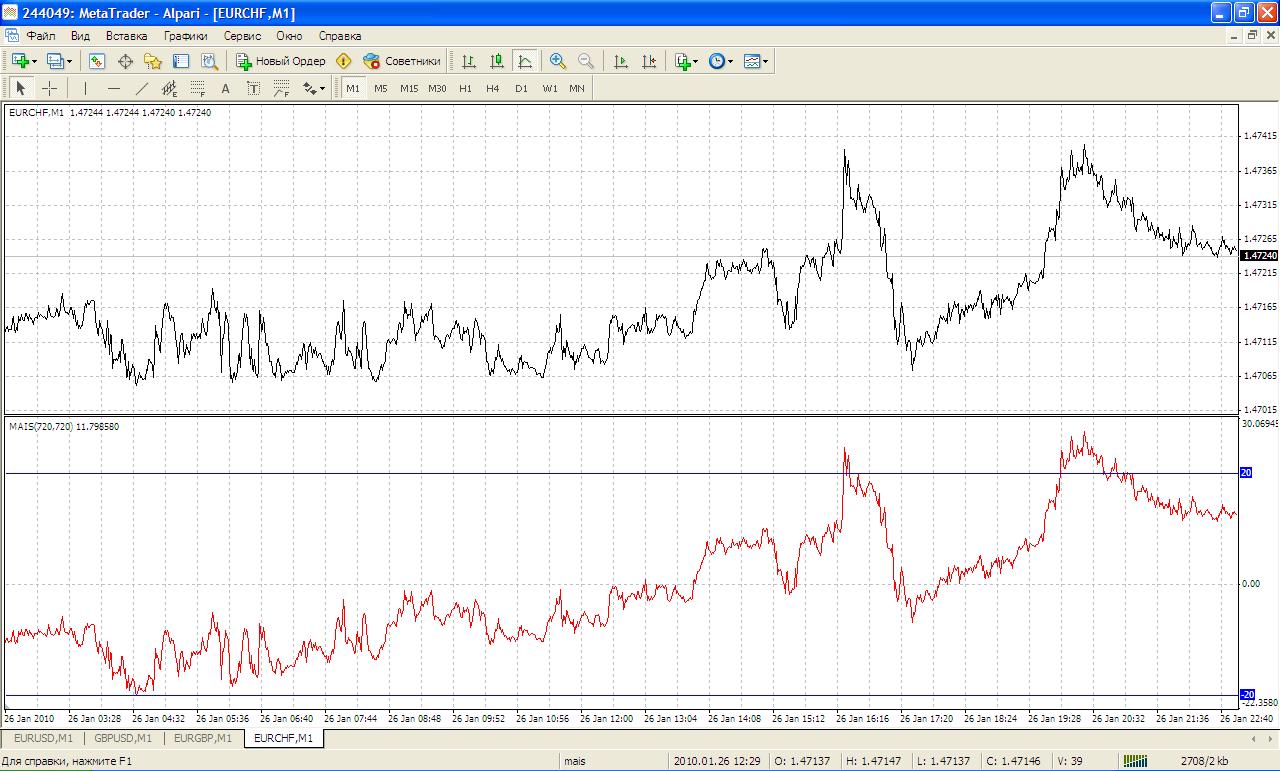Image resolution: width=1282 pixels, height=771 pixels.
Task: Click the yellow diamond alert icon
Action: tap(344, 61)
